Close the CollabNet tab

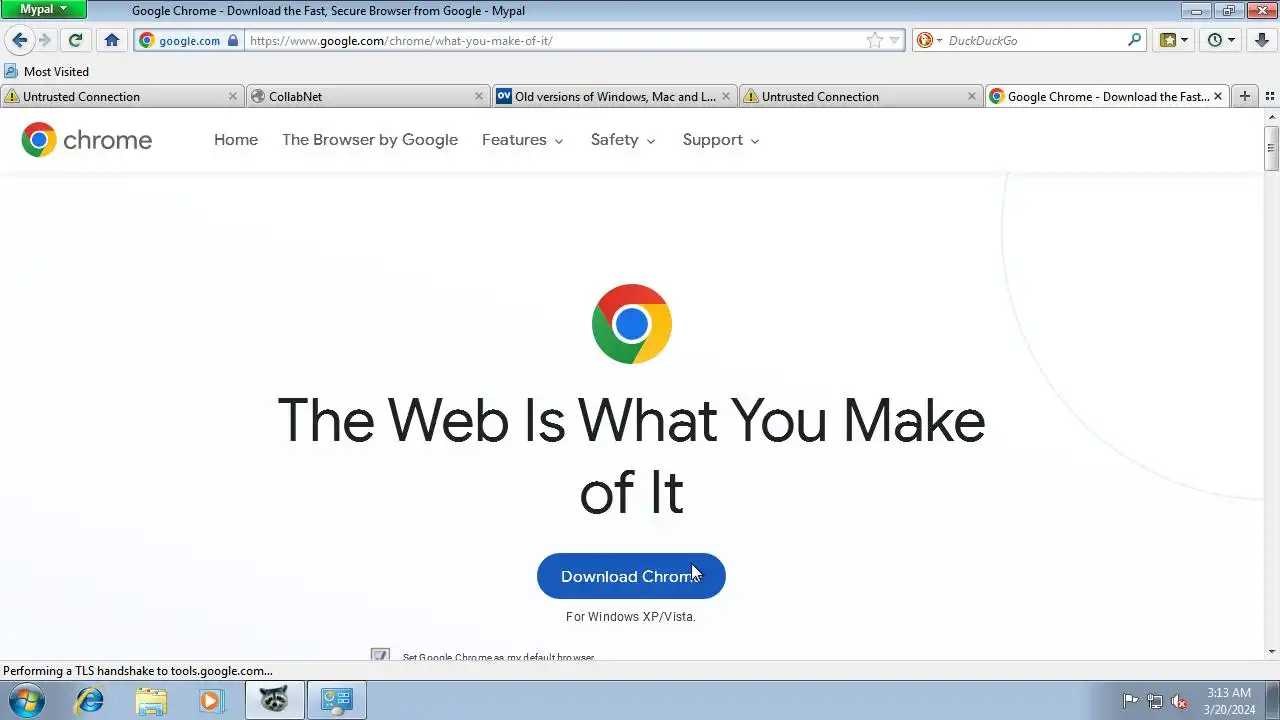(x=478, y=97)
